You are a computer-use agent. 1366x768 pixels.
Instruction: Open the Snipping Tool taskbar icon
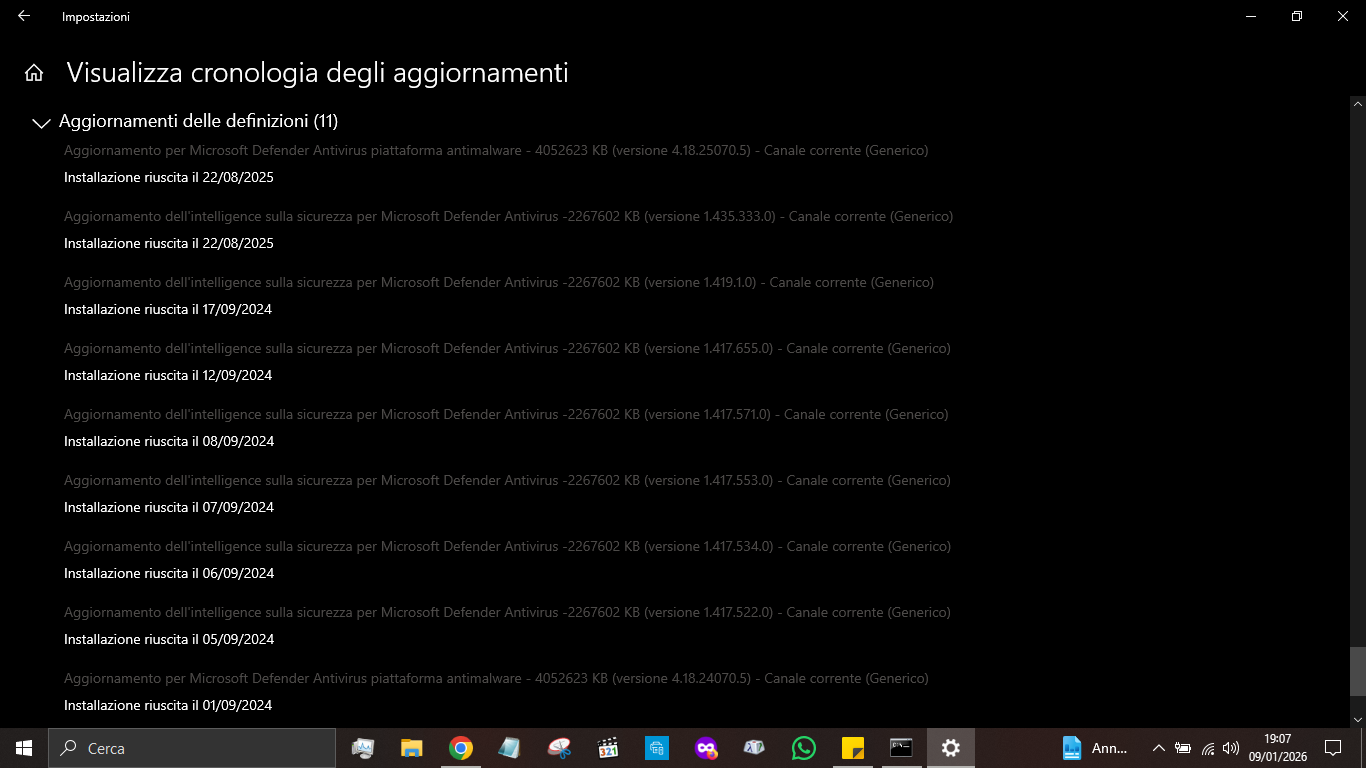559,748
